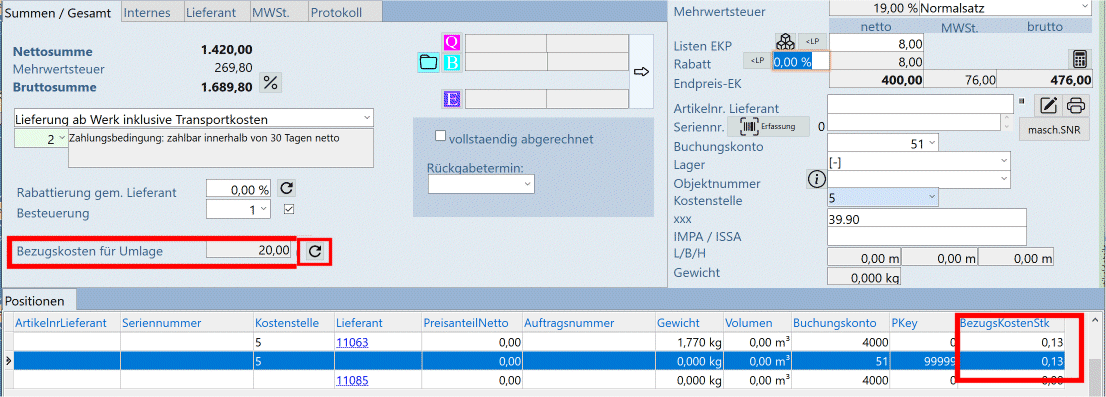Screen dimensions: 1106x397
Task: Switch to the Summen / Gesamt tab
Action: pyautogui.click(x=59, y=13)
